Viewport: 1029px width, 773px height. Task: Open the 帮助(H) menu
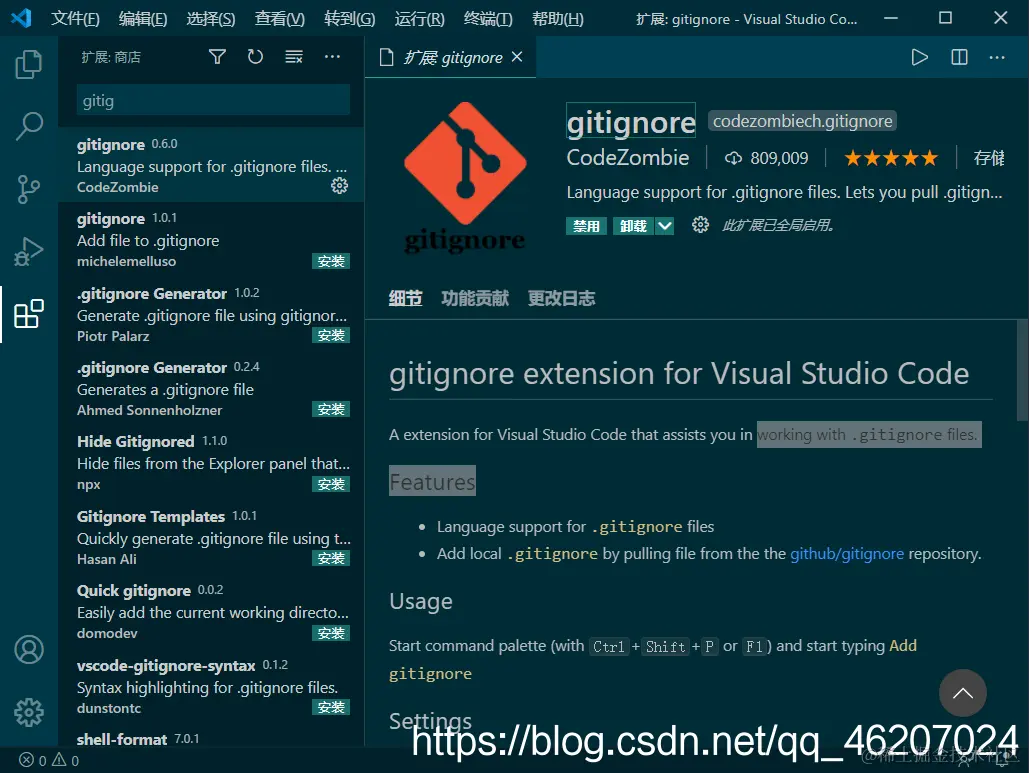557,18
